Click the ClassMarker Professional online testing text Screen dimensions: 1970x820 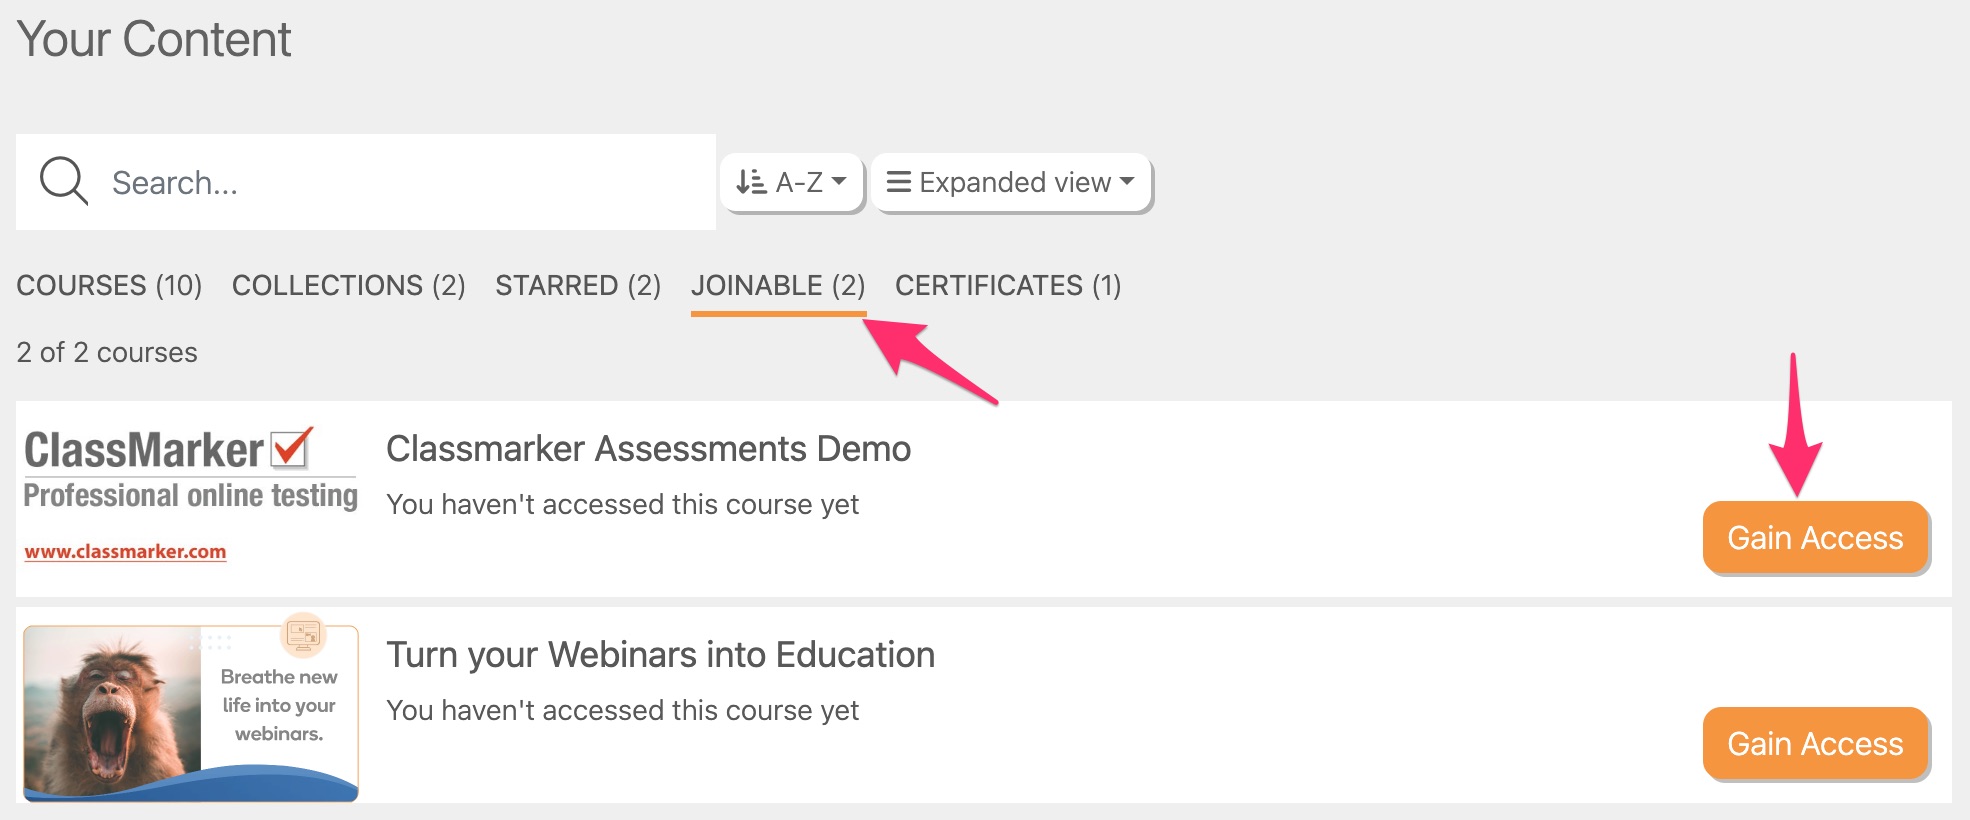click(190, 495)
